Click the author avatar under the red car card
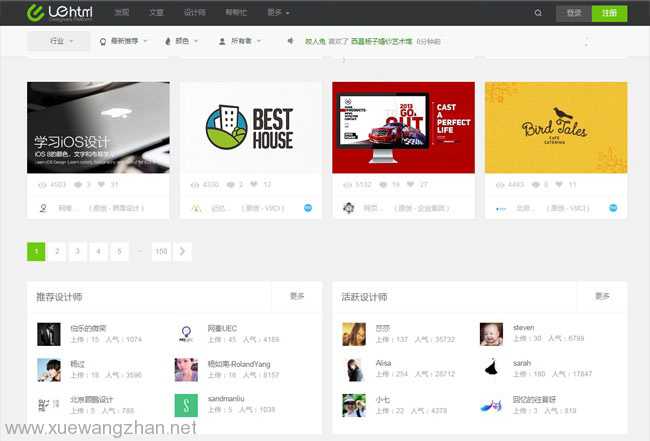The width and height of the screenshot is (650, 441). coord(348,208)
